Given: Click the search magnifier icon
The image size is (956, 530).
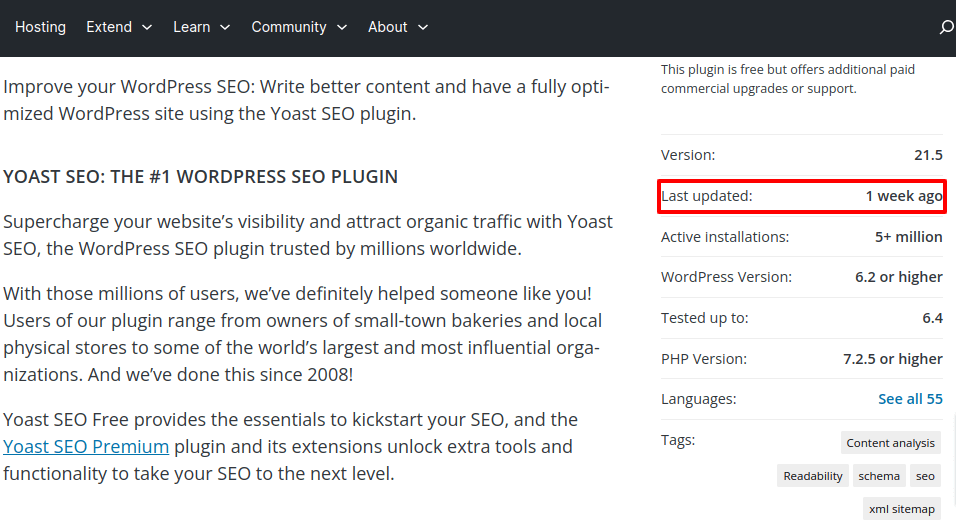Looking at the screenshot, I should click(946, 28).
